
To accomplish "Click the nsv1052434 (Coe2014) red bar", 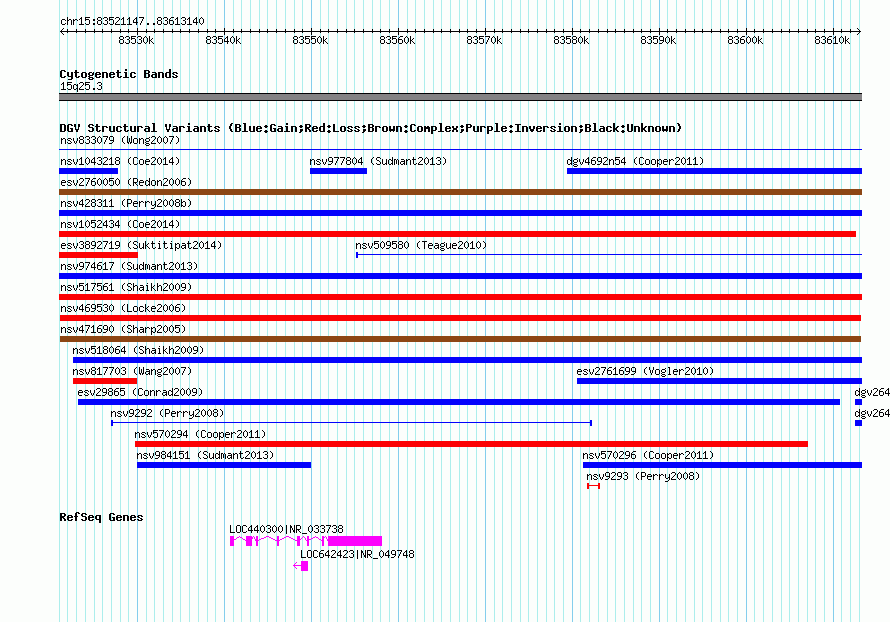I will coord(457,234).
